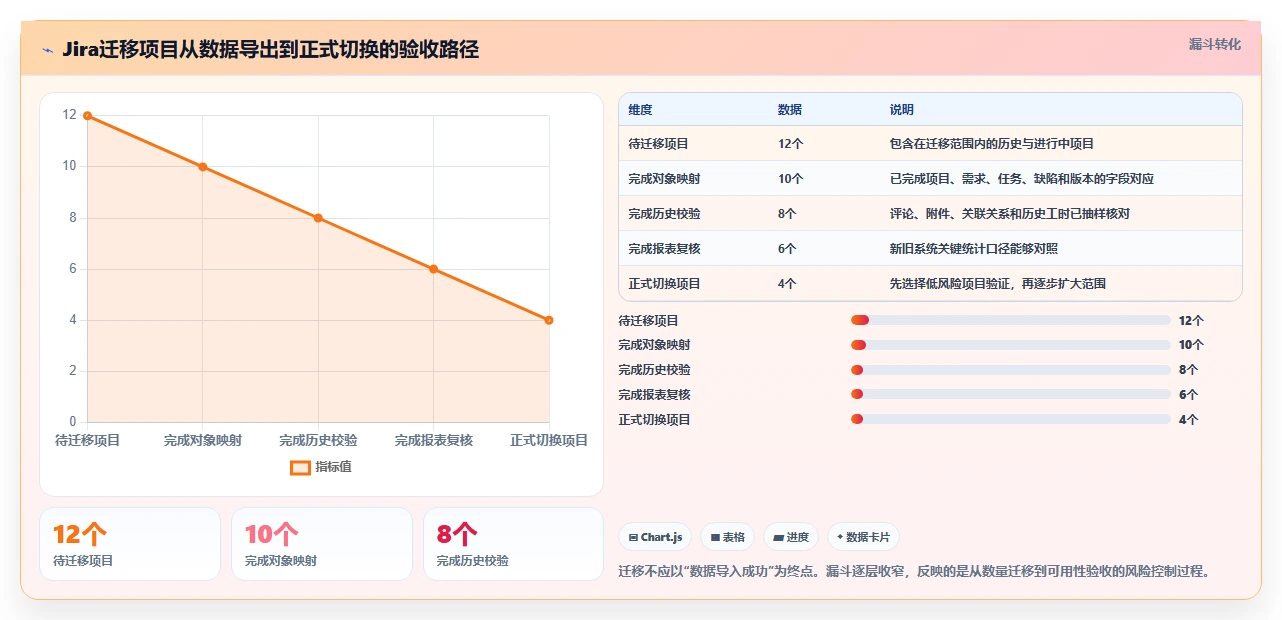The width and height of the screenshot is (1282, 620).
Task: Click the 表格 tag chip
Action: tap(728, 537)
